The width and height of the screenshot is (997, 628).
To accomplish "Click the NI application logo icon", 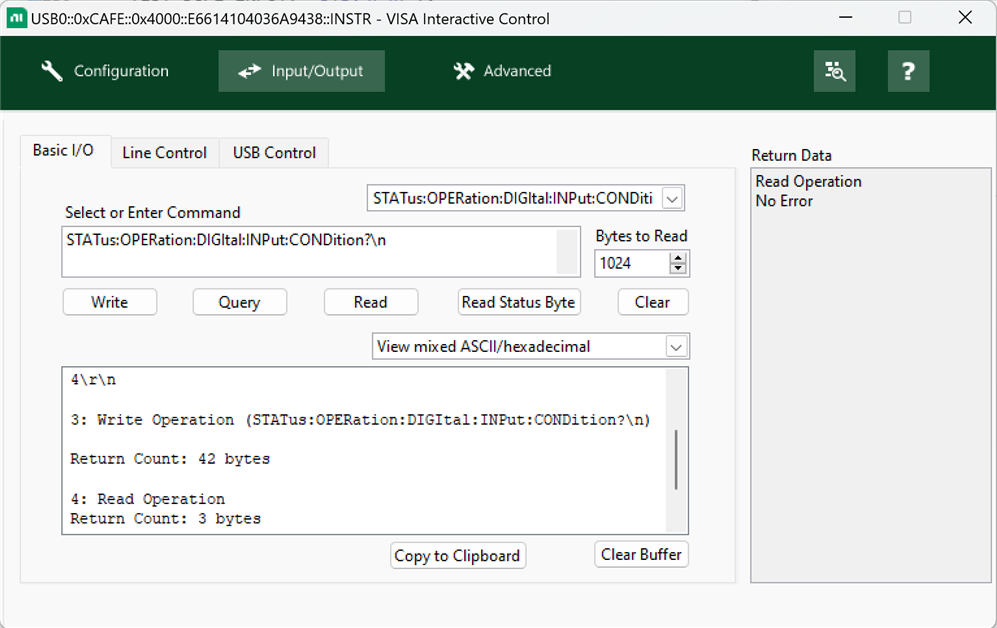I will click(16, 18).
